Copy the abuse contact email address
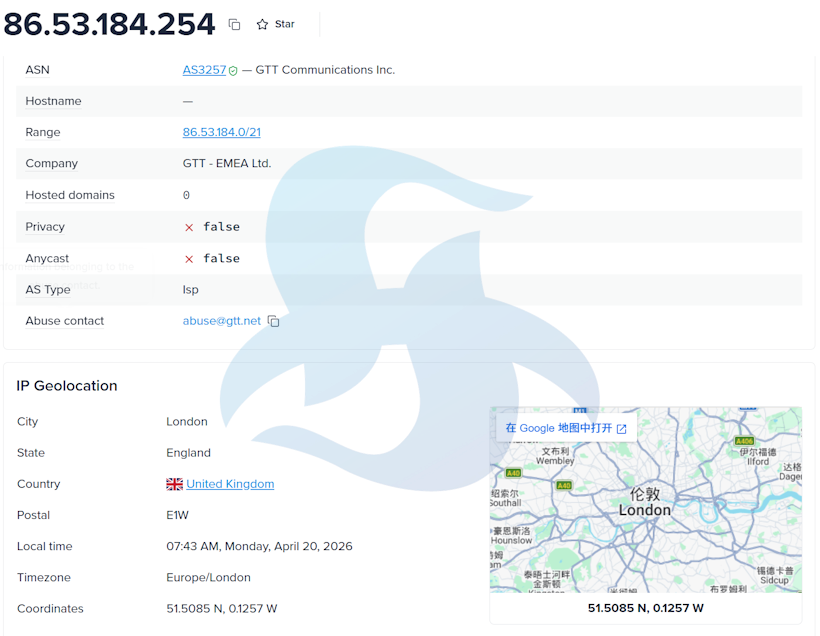 274,322
